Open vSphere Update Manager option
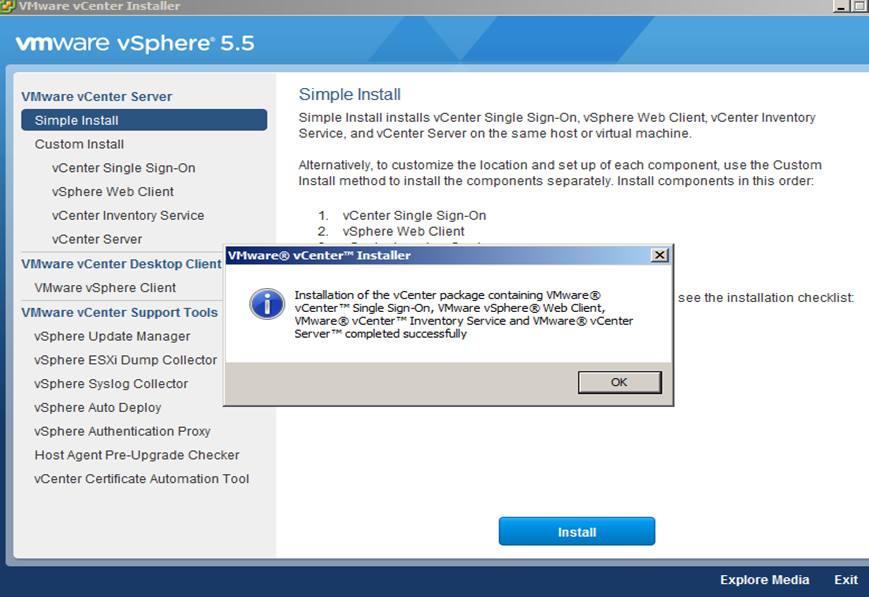Viewport: 869px width, 597px height. tap(112, 336)
